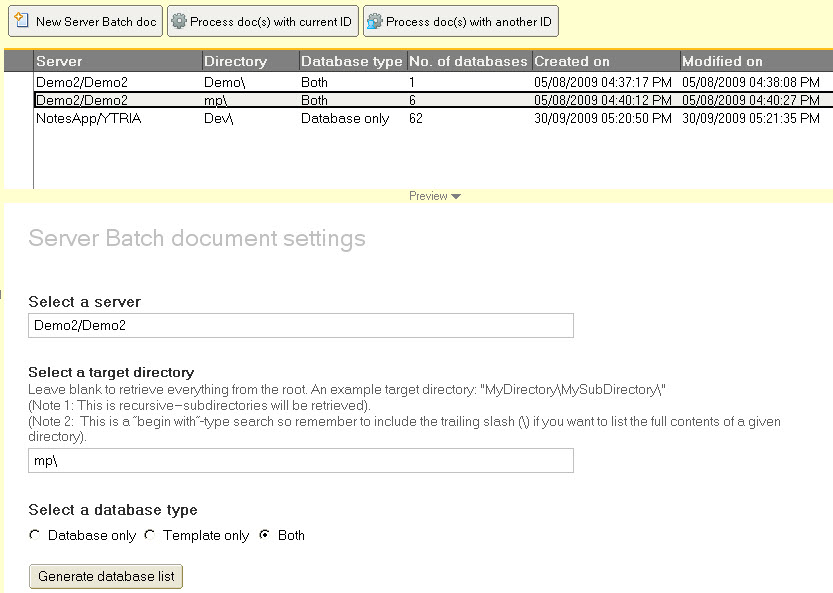This screenshot has height=593, width=833.
Task: Click Process doc(s) with another ID icon
Action: click(x=375, y=21)
